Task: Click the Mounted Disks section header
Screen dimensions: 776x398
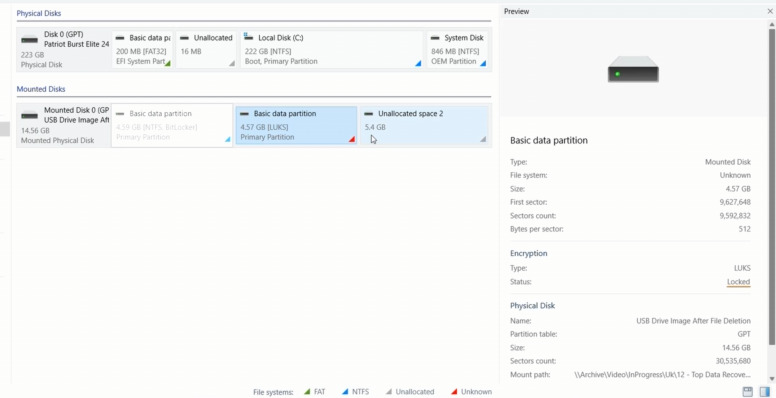Action: point(41,89)
